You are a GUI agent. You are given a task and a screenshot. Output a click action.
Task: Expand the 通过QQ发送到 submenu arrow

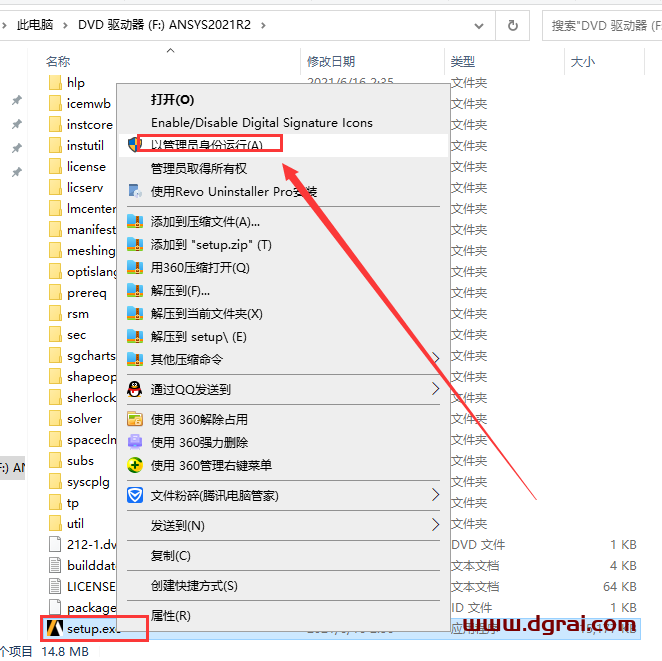pyautogui.click(x=436, y=389)
